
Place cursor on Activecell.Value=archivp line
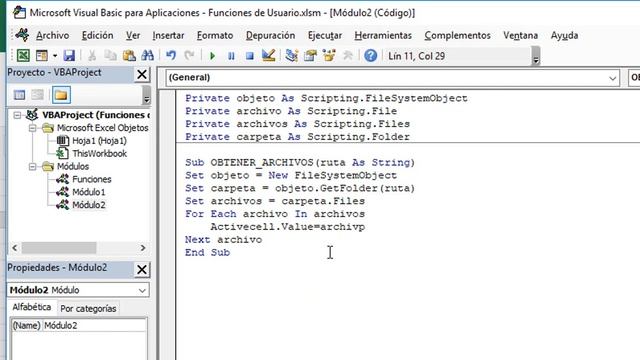pyautogui.click(x=287, y=227)
